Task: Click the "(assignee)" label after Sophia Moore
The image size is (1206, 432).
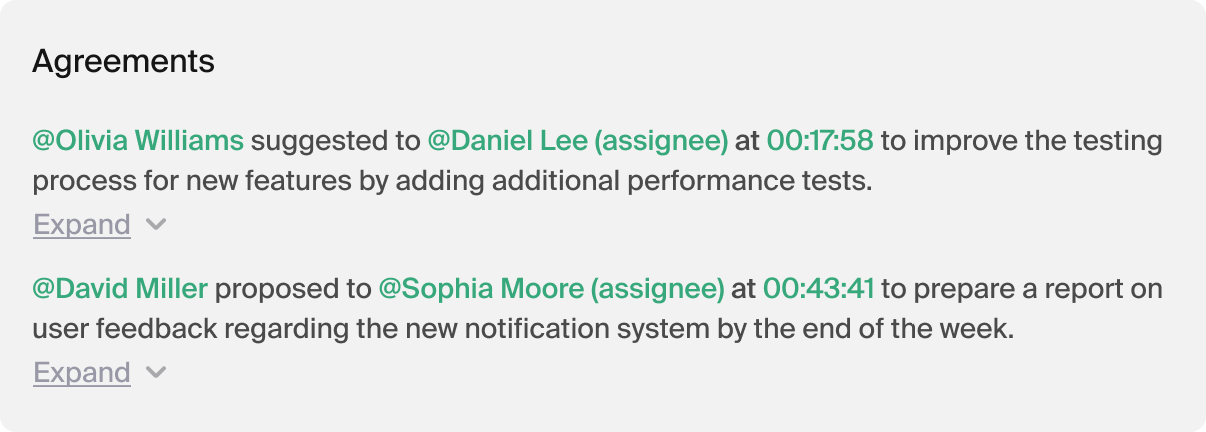Action: tap(658, 290)
